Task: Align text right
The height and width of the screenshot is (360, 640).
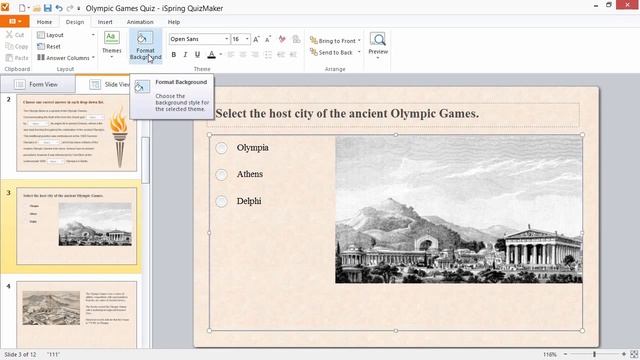Action: 255,54
